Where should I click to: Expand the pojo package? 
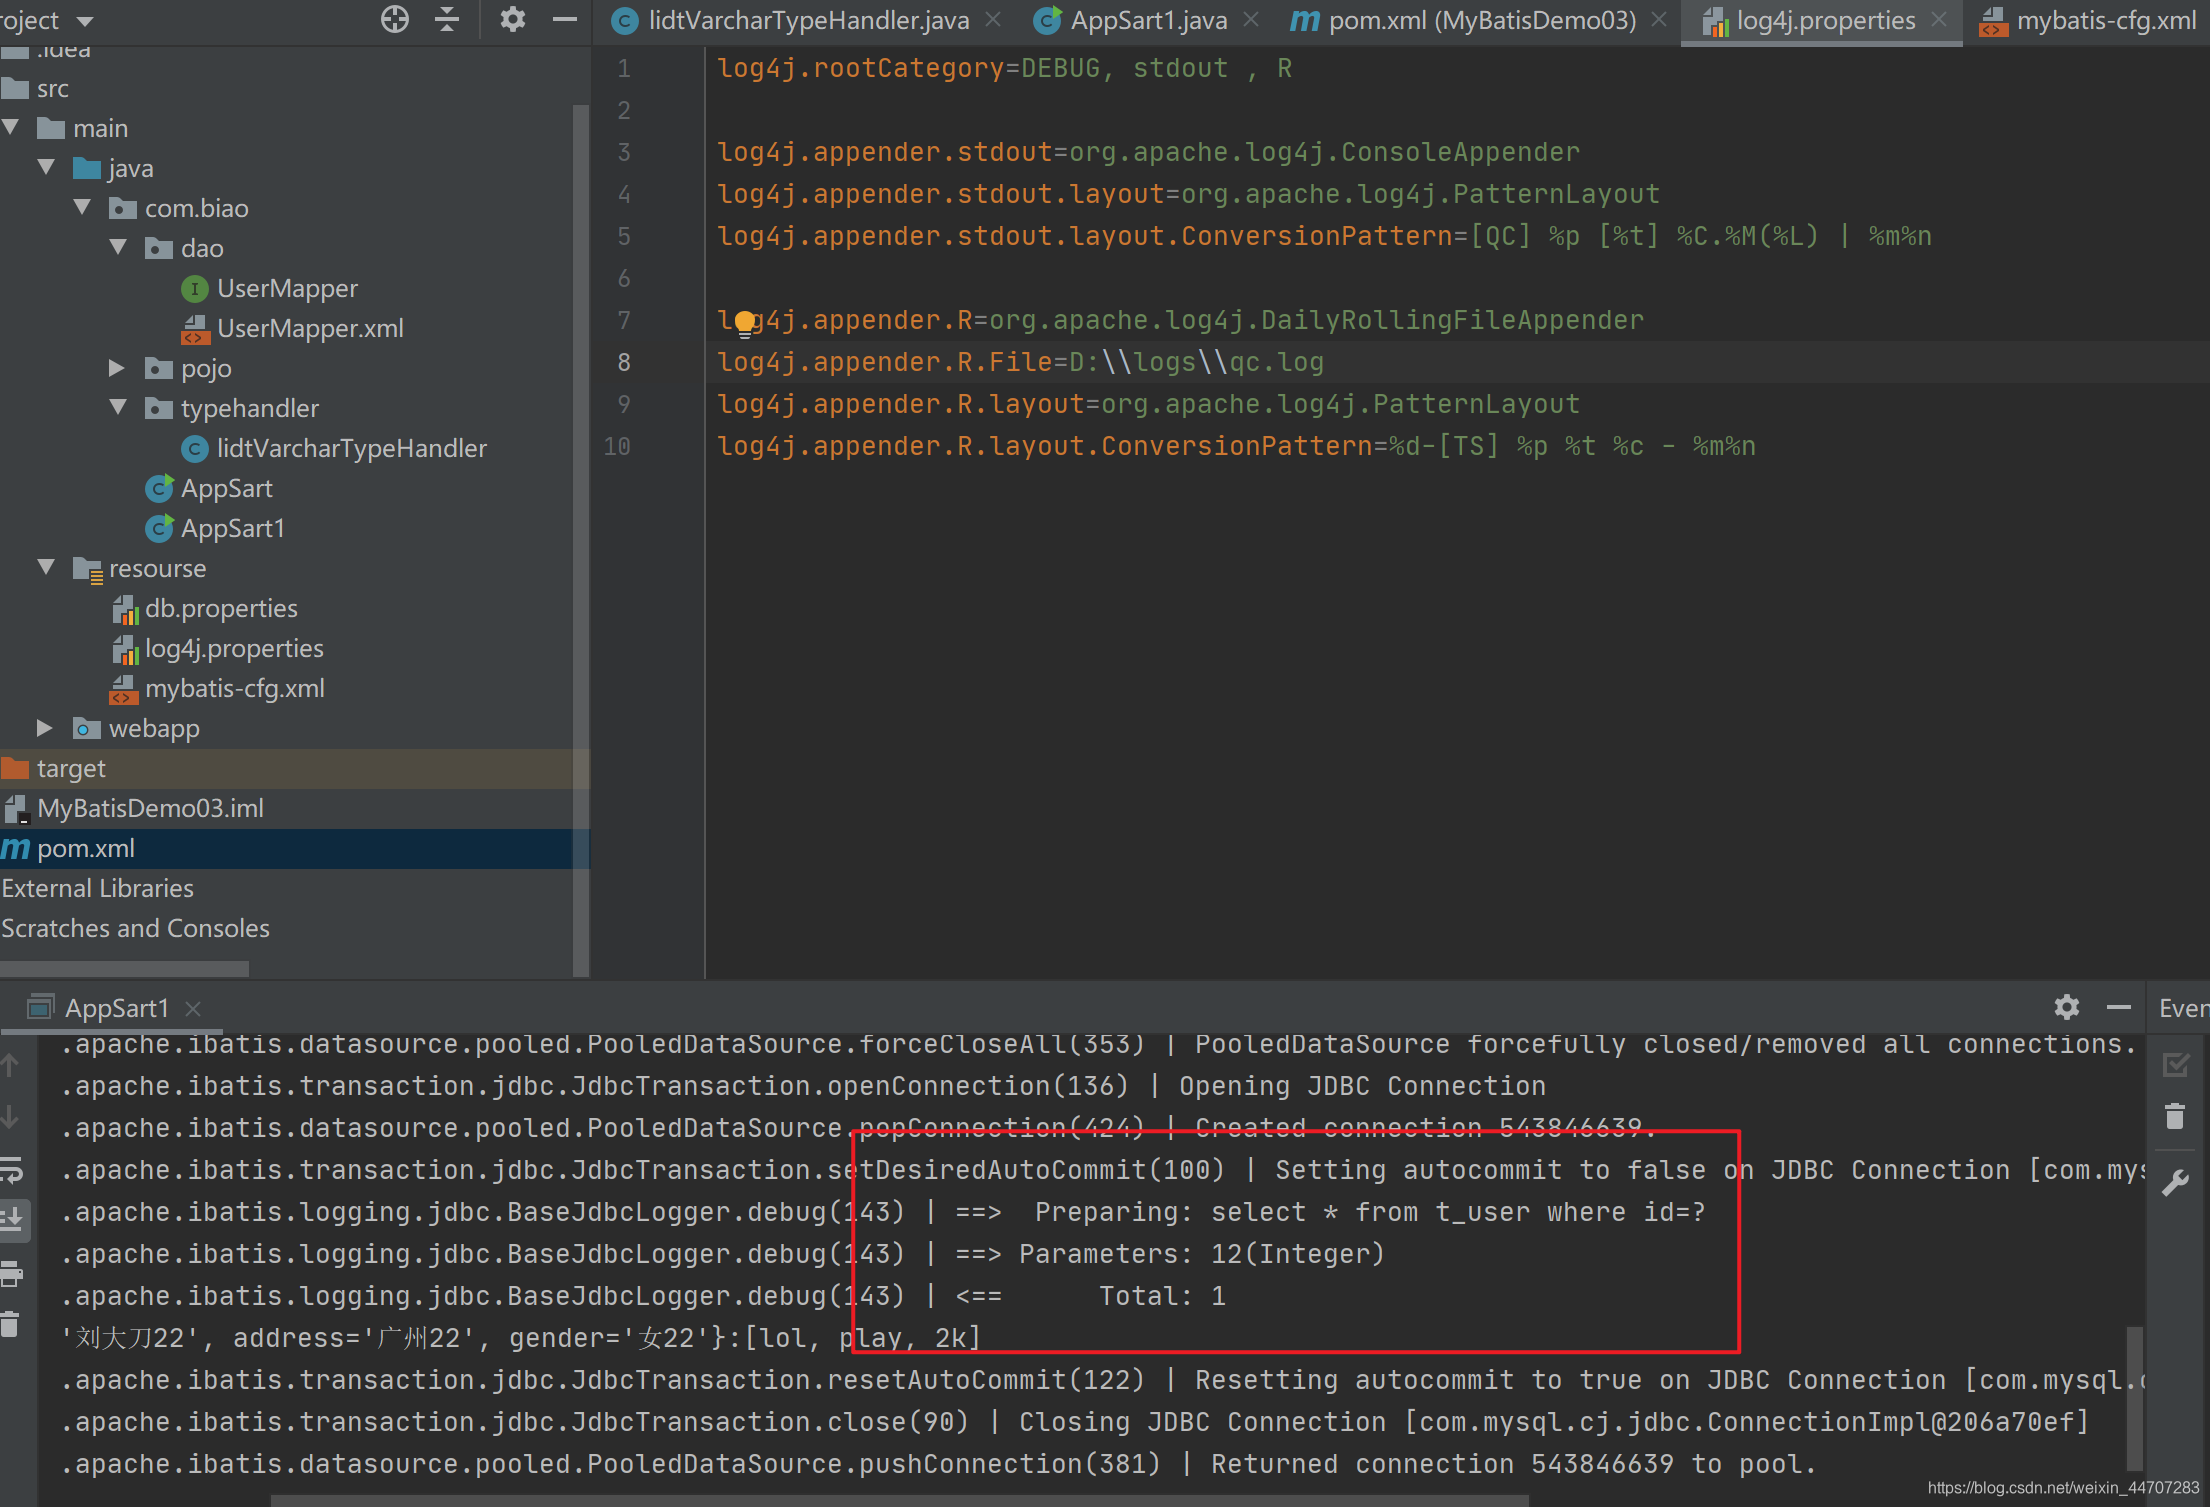[117, 367]
